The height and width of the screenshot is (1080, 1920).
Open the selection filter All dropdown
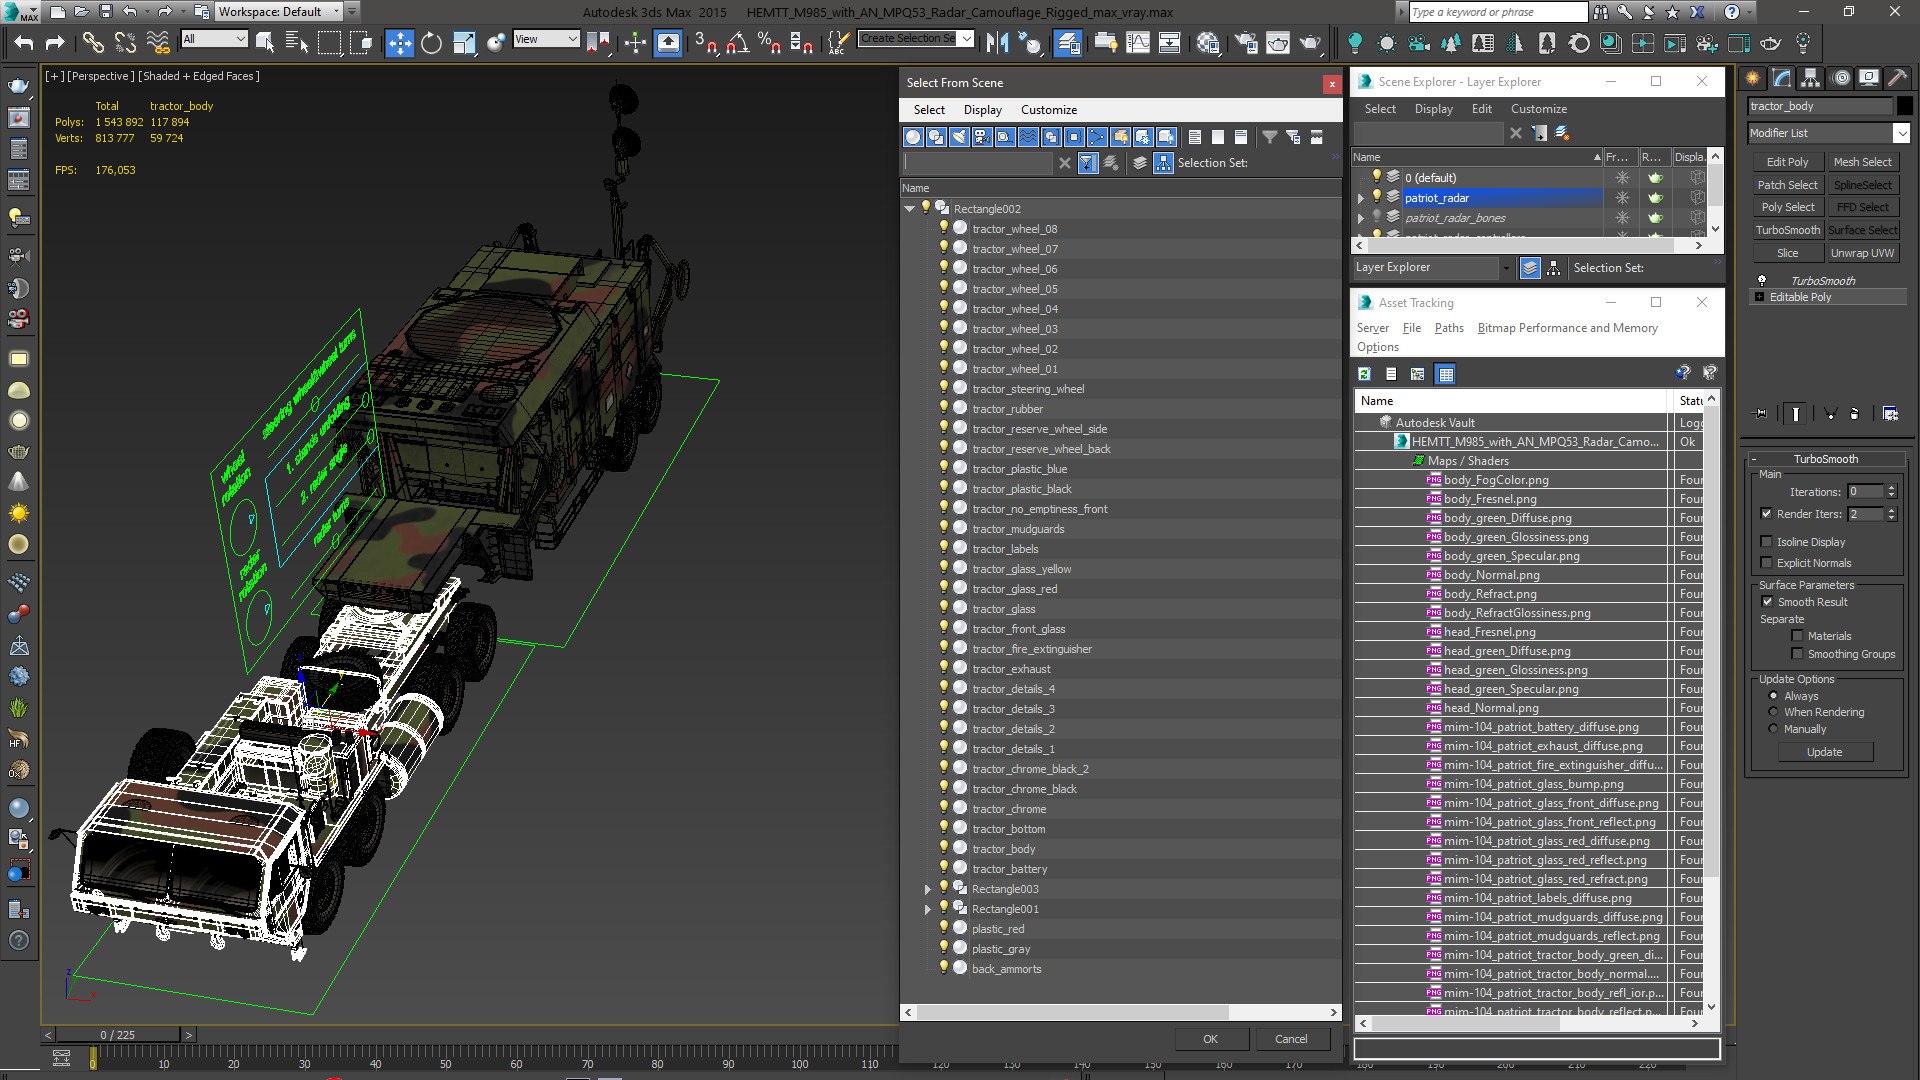tap(214, 39)
